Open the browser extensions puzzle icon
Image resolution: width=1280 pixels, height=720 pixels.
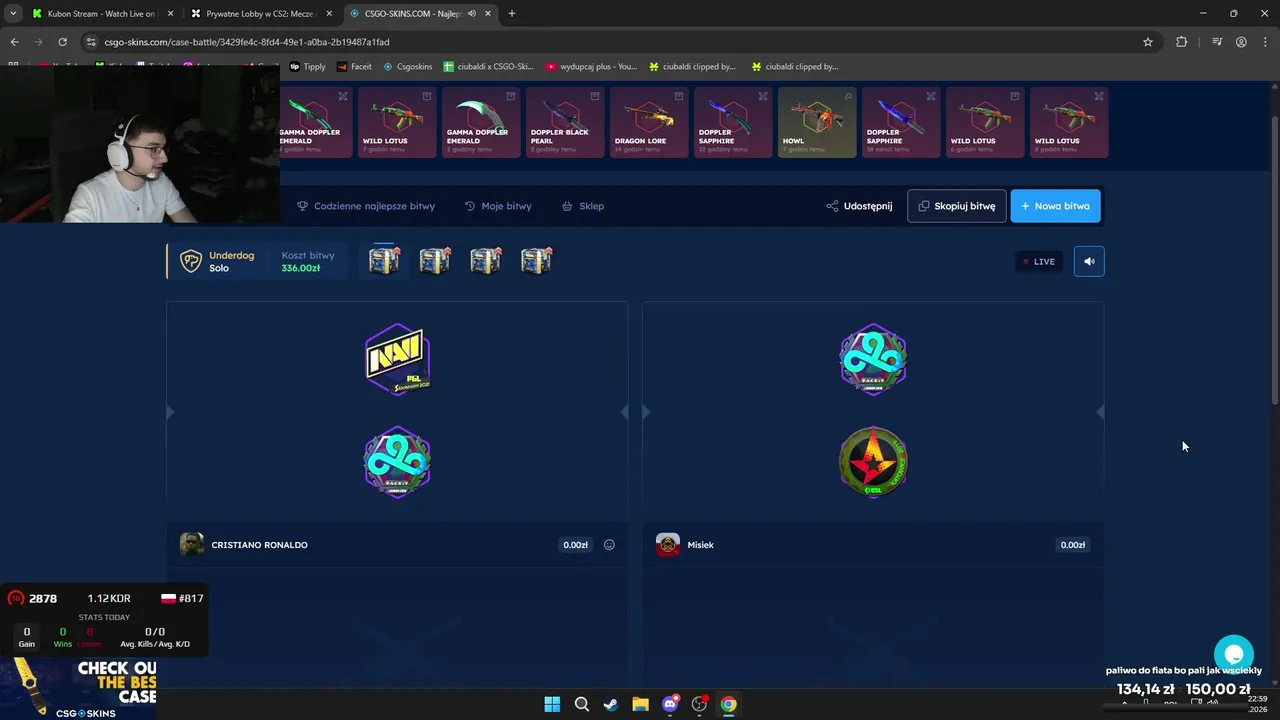coord(1181,42)
